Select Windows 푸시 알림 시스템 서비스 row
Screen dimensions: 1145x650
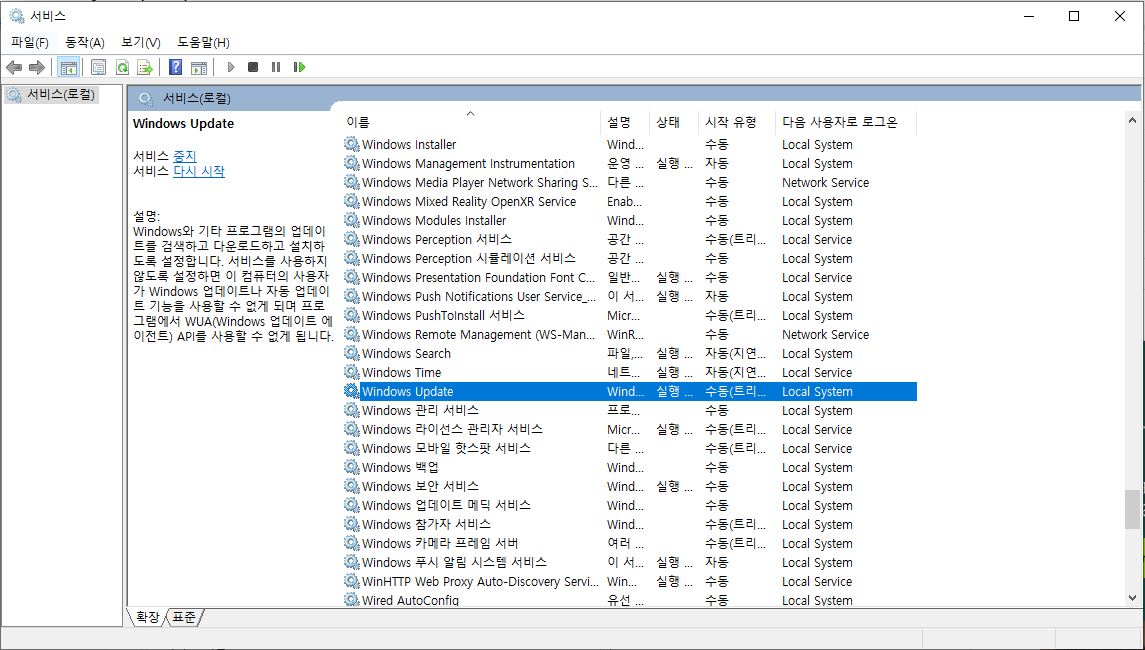tap(629, 562)
